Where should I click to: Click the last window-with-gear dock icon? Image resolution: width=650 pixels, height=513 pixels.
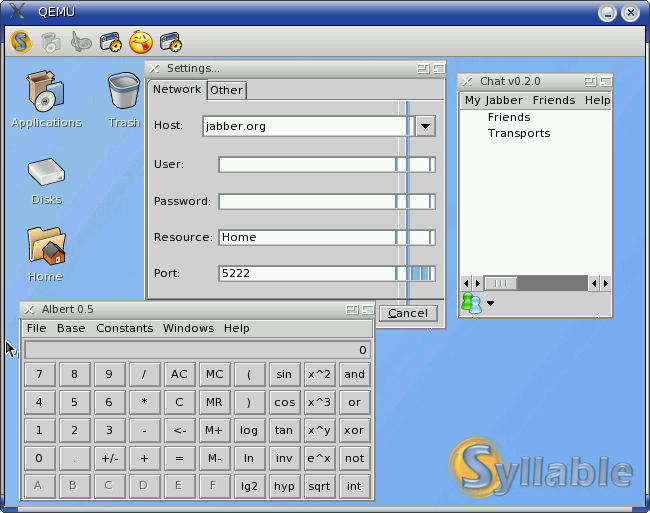click(x=171, y=42)
